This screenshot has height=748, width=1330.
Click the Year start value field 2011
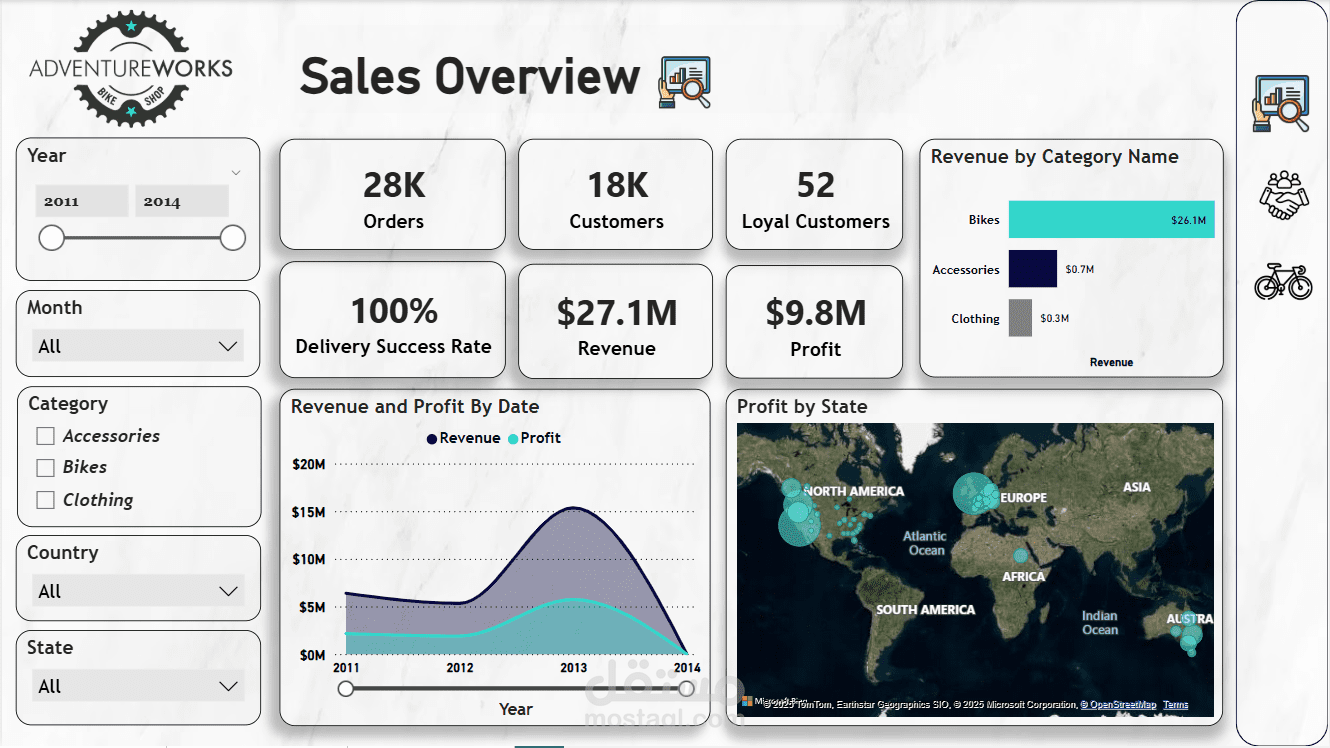82,201
